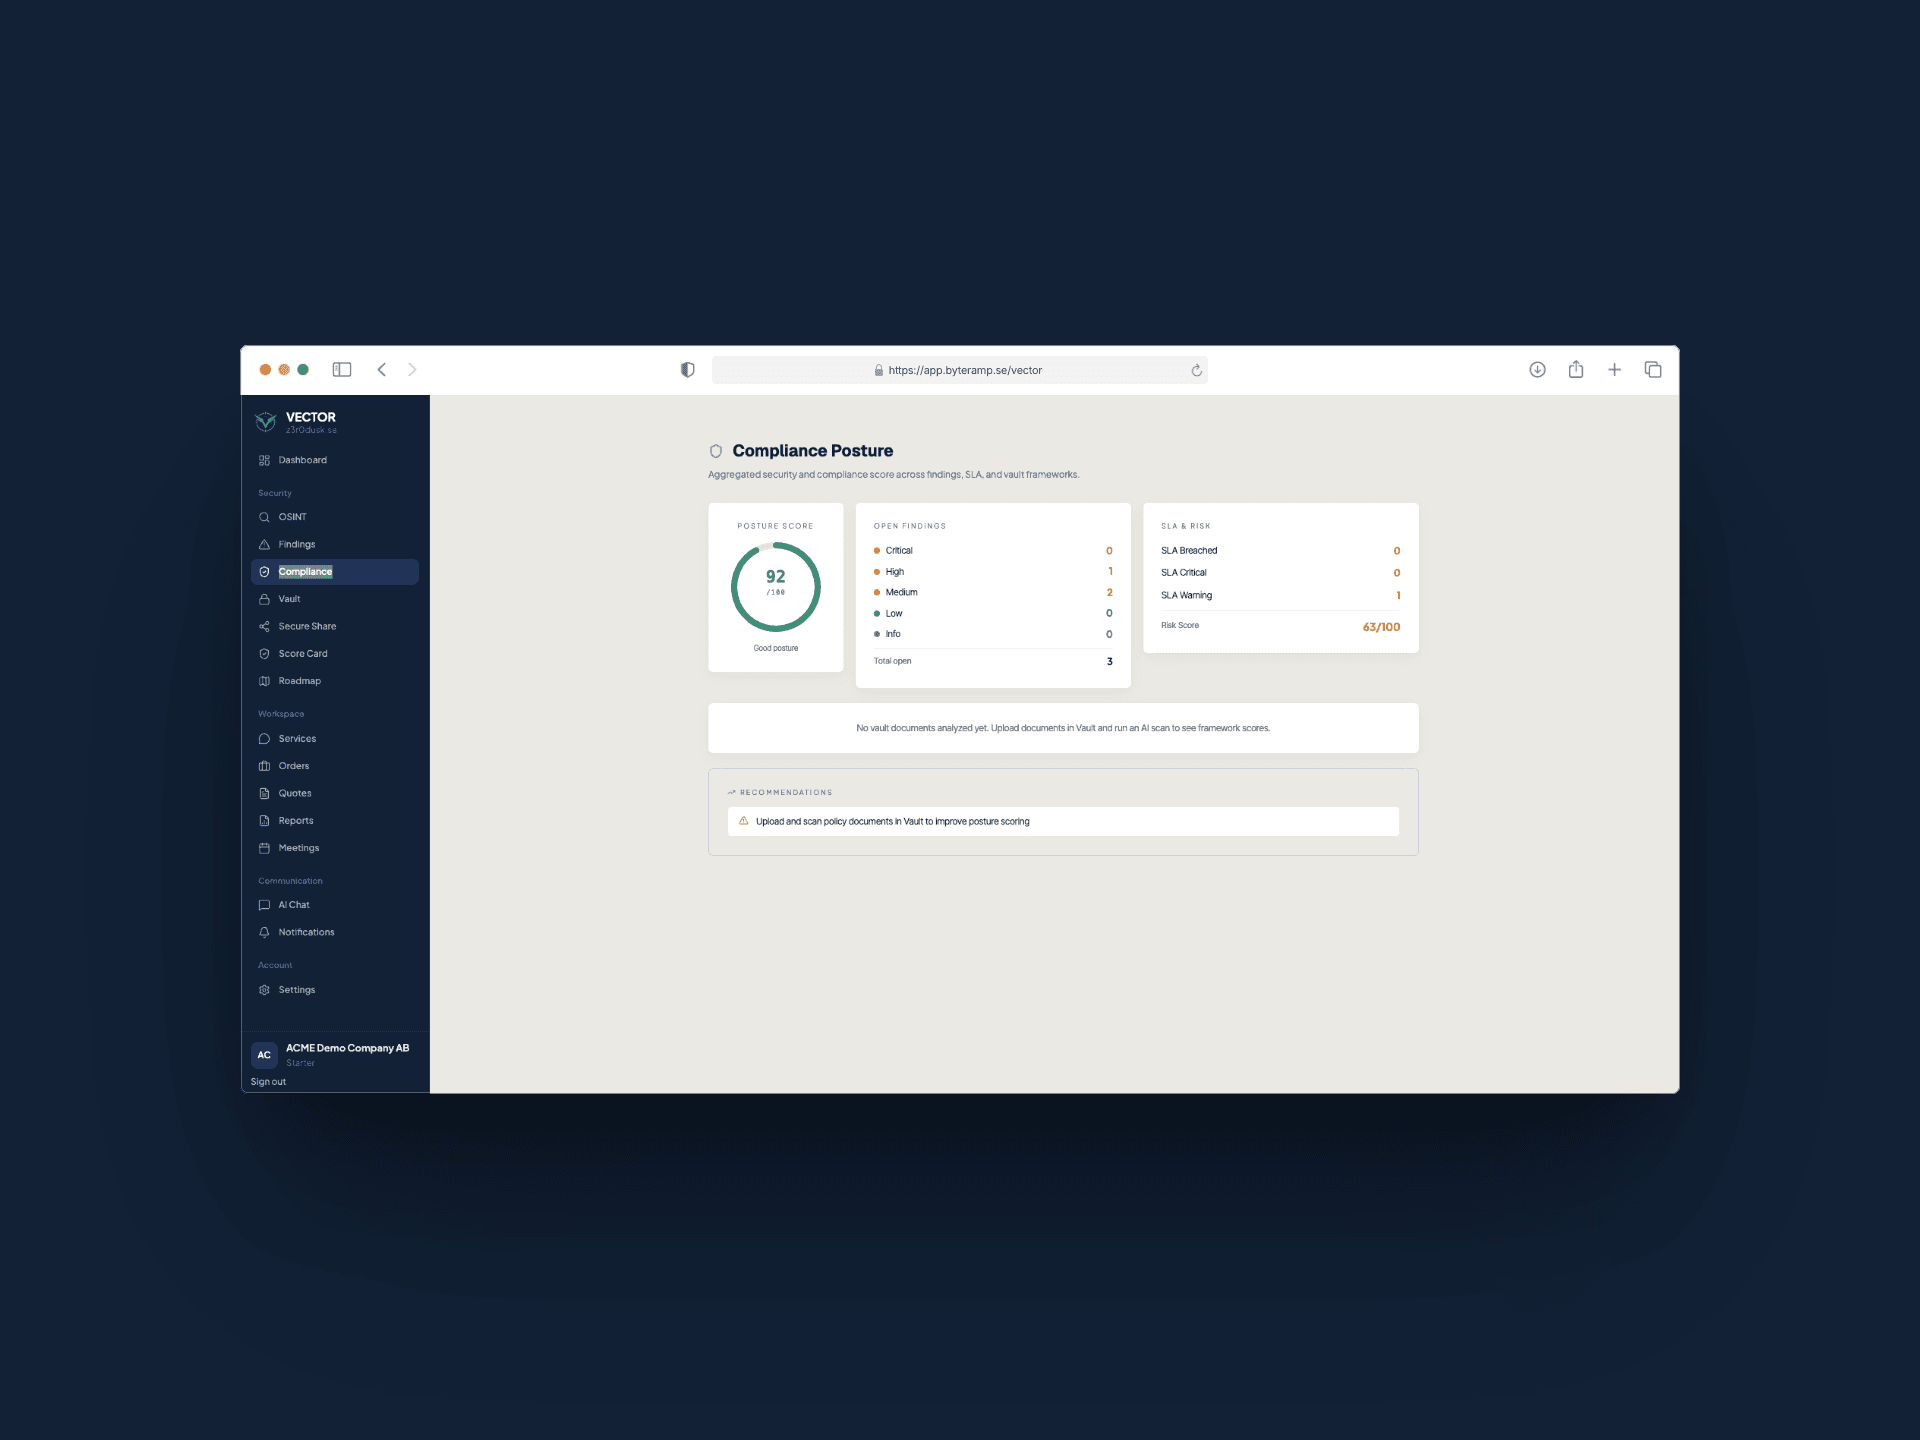Reload the page with refresh icon
The image size is (1920, 1440).
[1196, 370]
